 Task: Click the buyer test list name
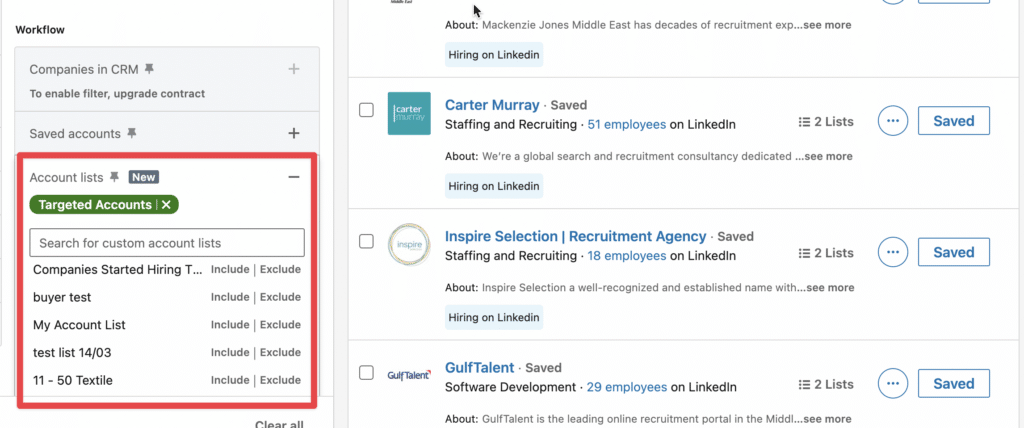62,297
